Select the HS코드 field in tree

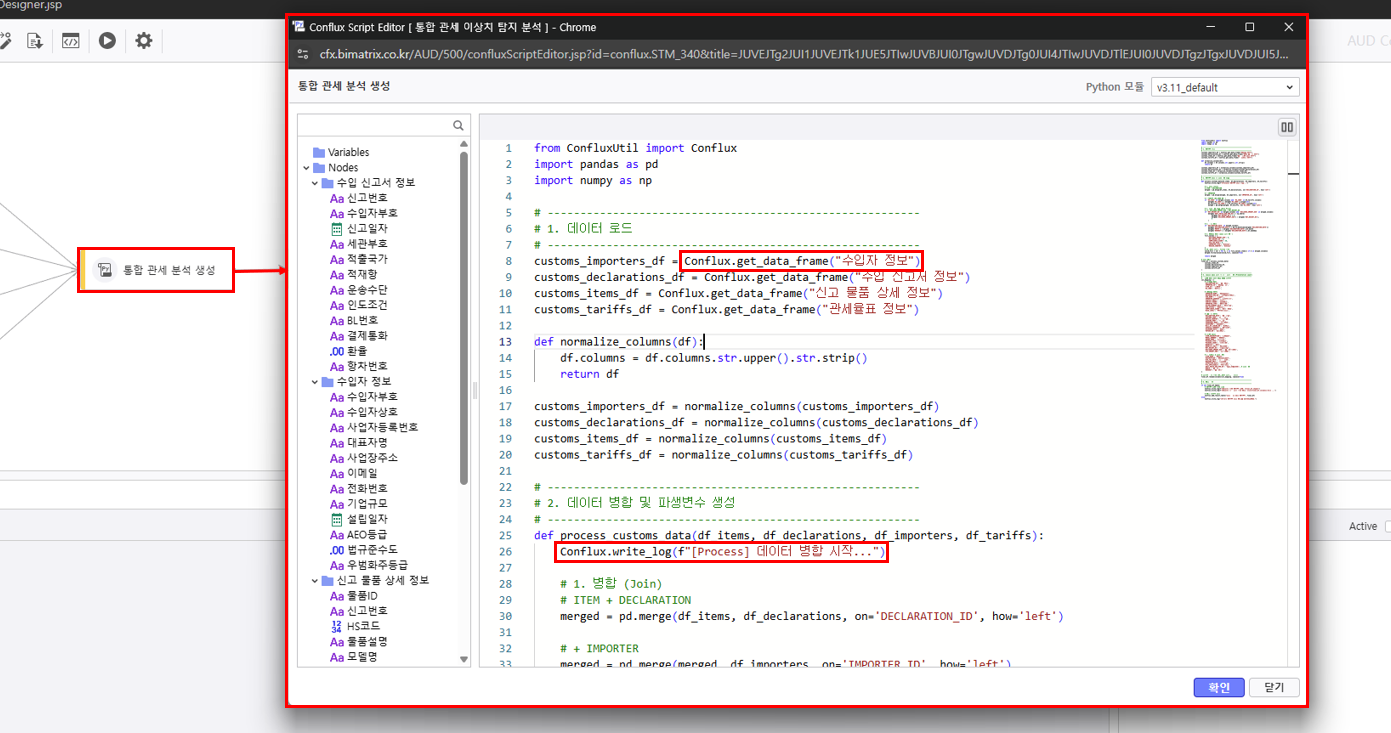pyautogui.click(x=366, y=626)
